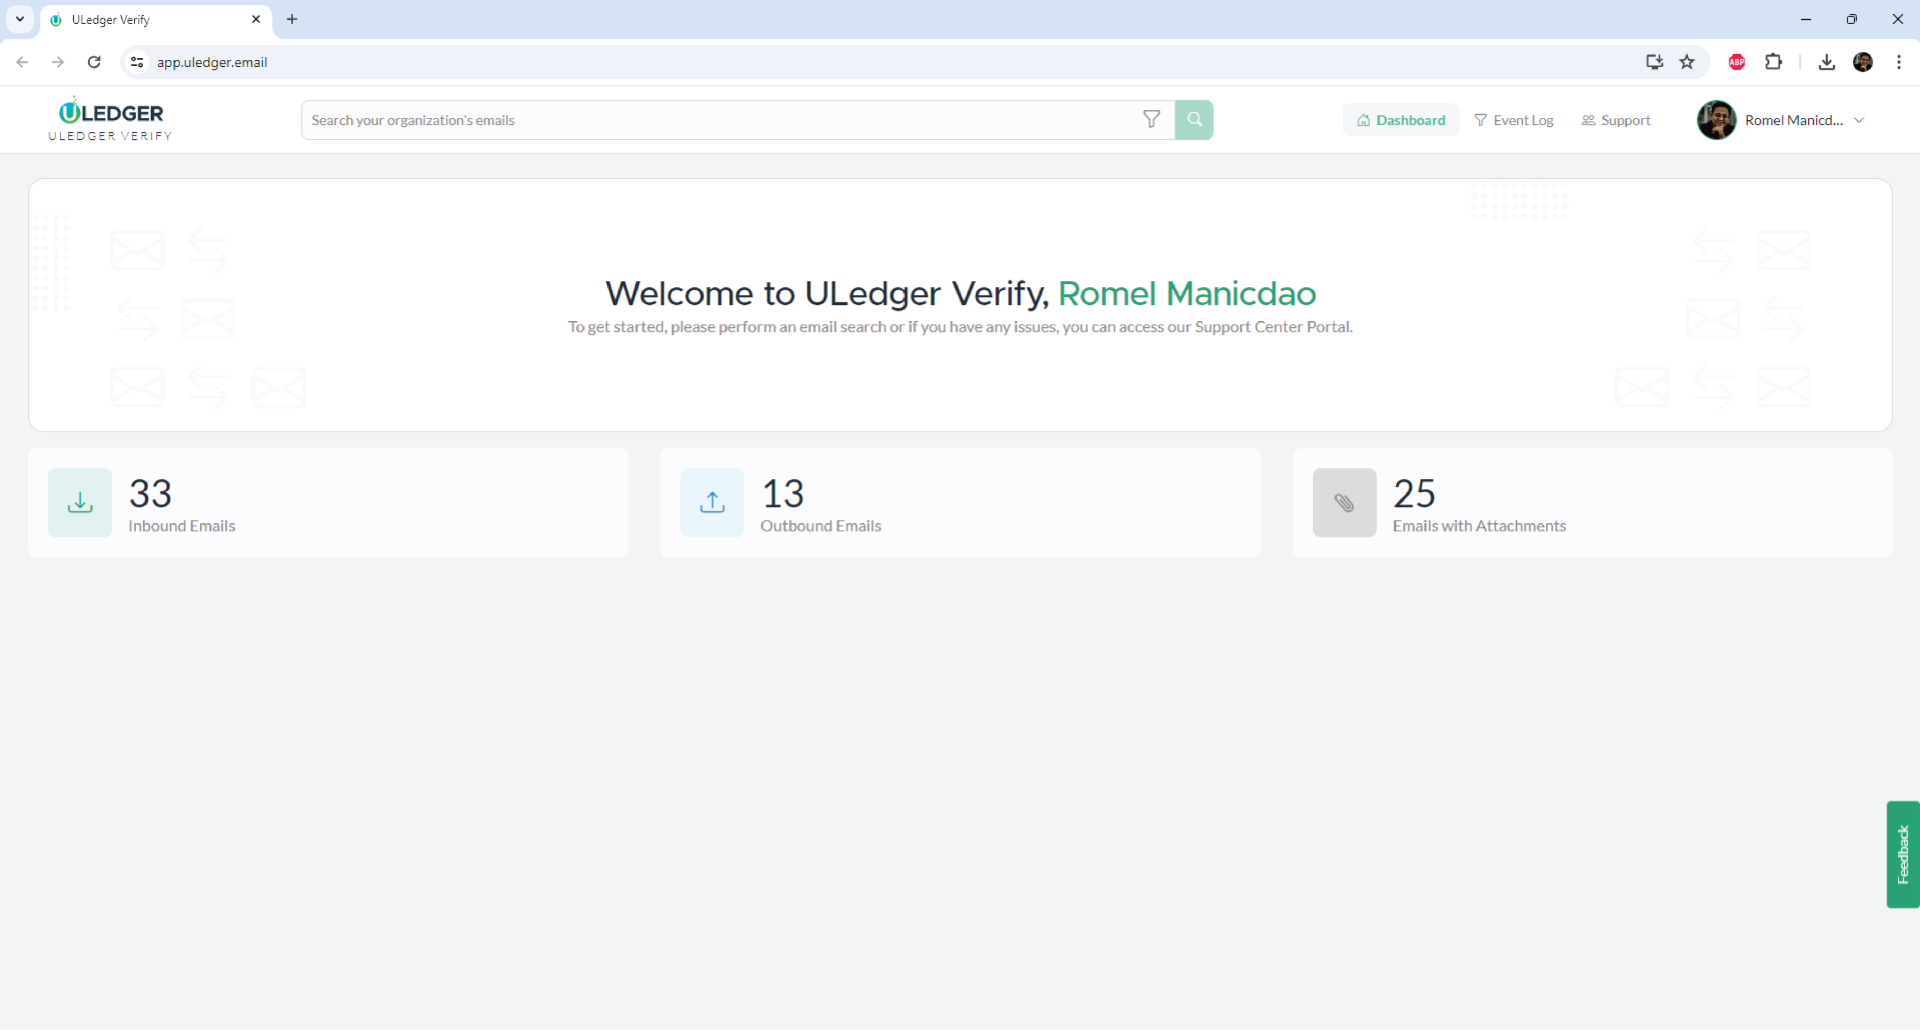This screenshot has width=1920, height=1030.
Task: View site information icon in address bar
Action: 137,62
